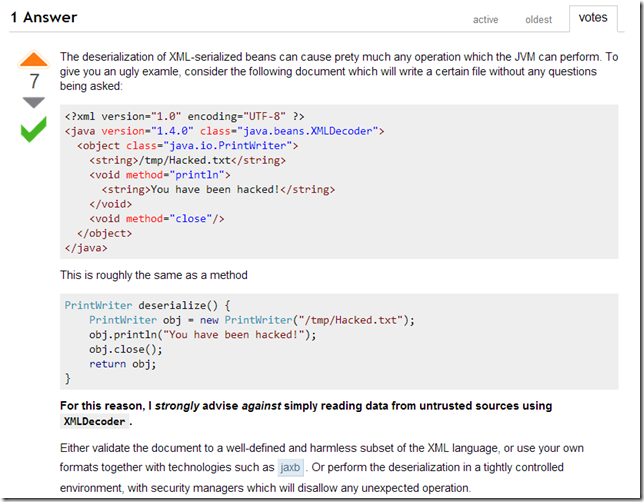Screen dimensions: 644x502
Task: Click the "return obj;" code line
Action: (123, 364)
